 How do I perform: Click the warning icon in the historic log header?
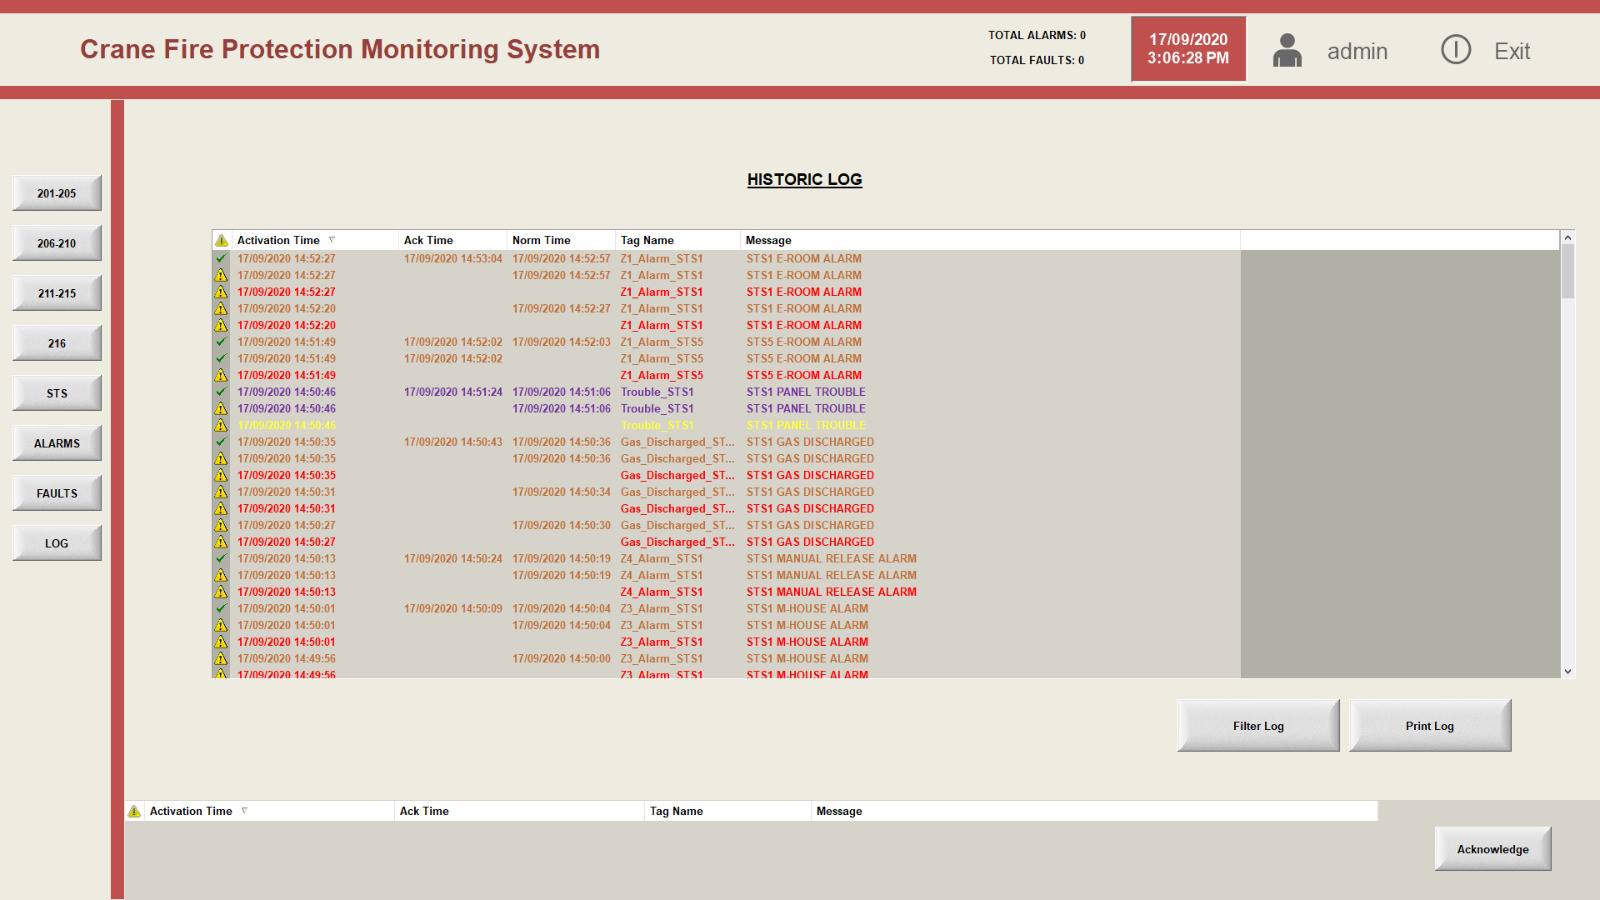(221, 240)
